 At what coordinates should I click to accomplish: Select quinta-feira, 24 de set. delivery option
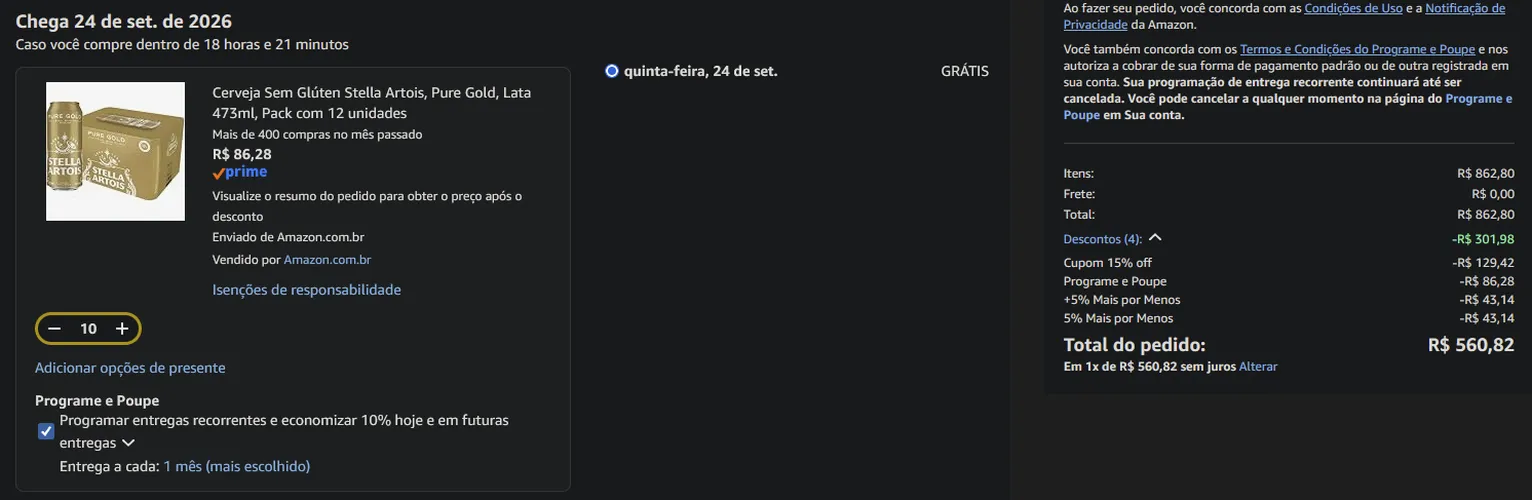[612, 71]
